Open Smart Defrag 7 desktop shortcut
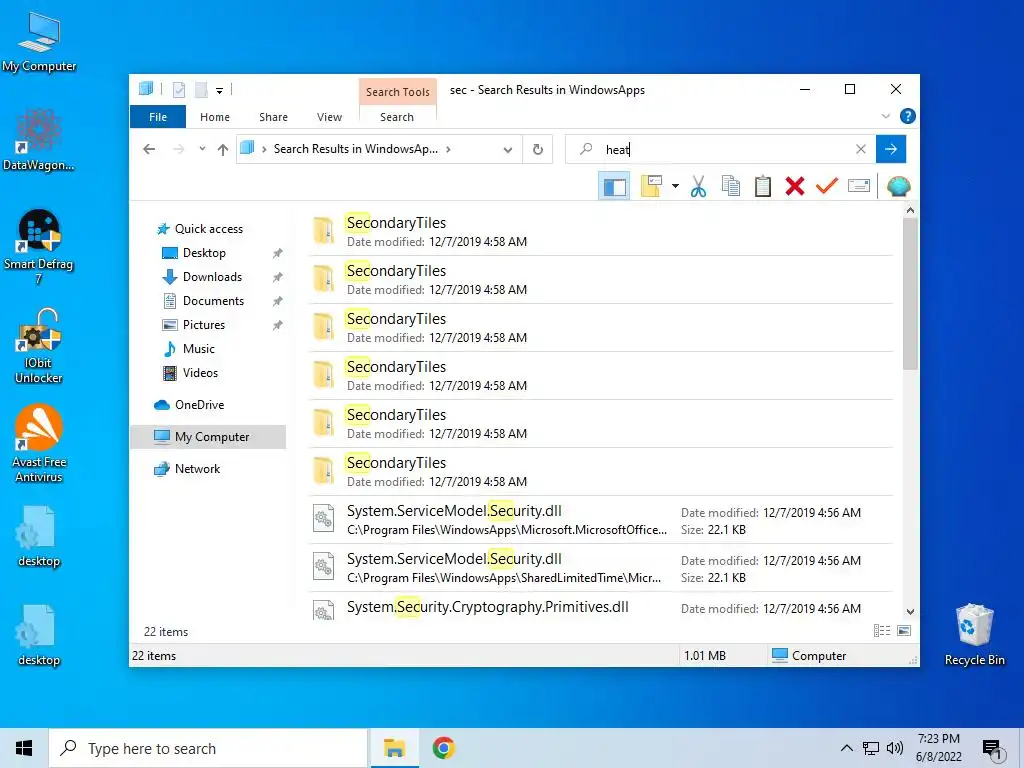 39,247
